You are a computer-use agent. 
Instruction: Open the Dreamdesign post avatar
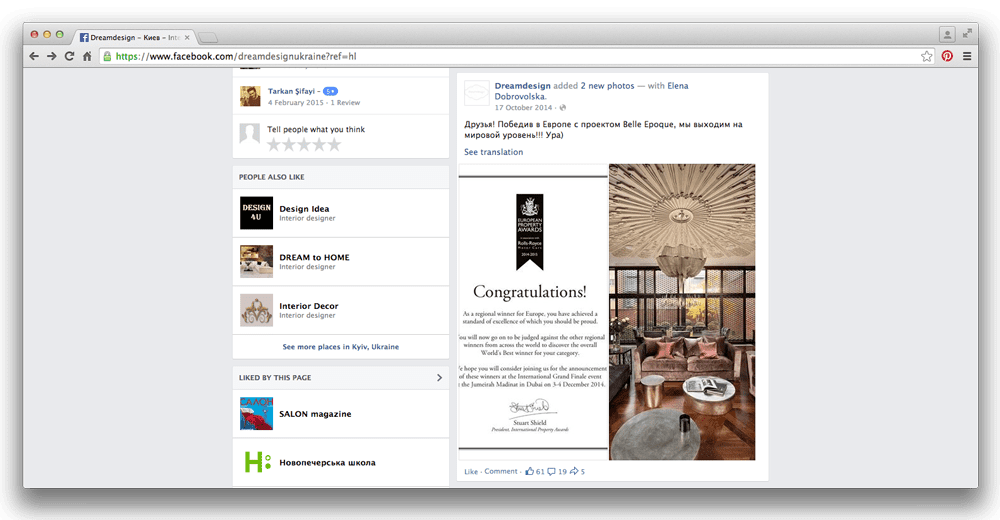476,93
